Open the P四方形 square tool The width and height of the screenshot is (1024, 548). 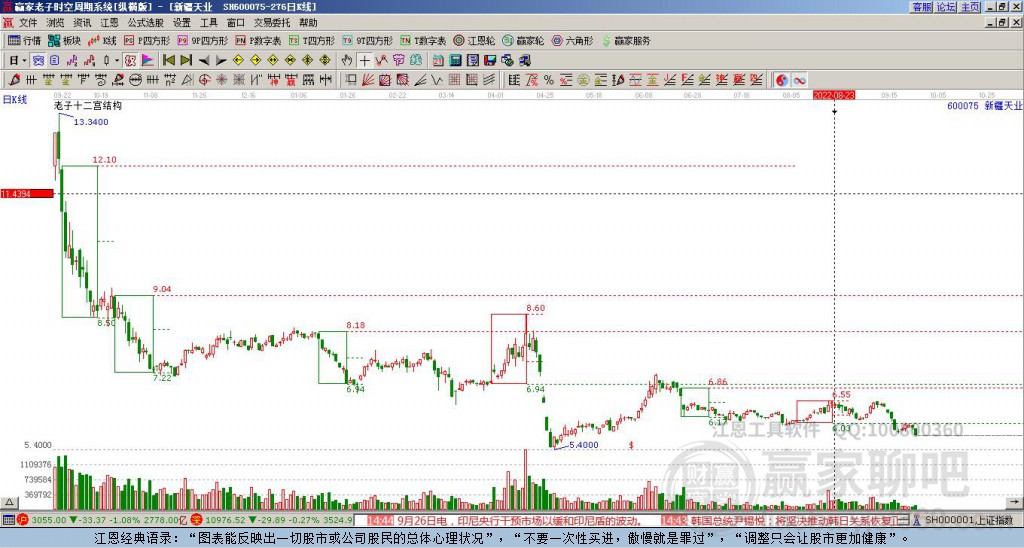pyautogui.click(x=147, y=40)
